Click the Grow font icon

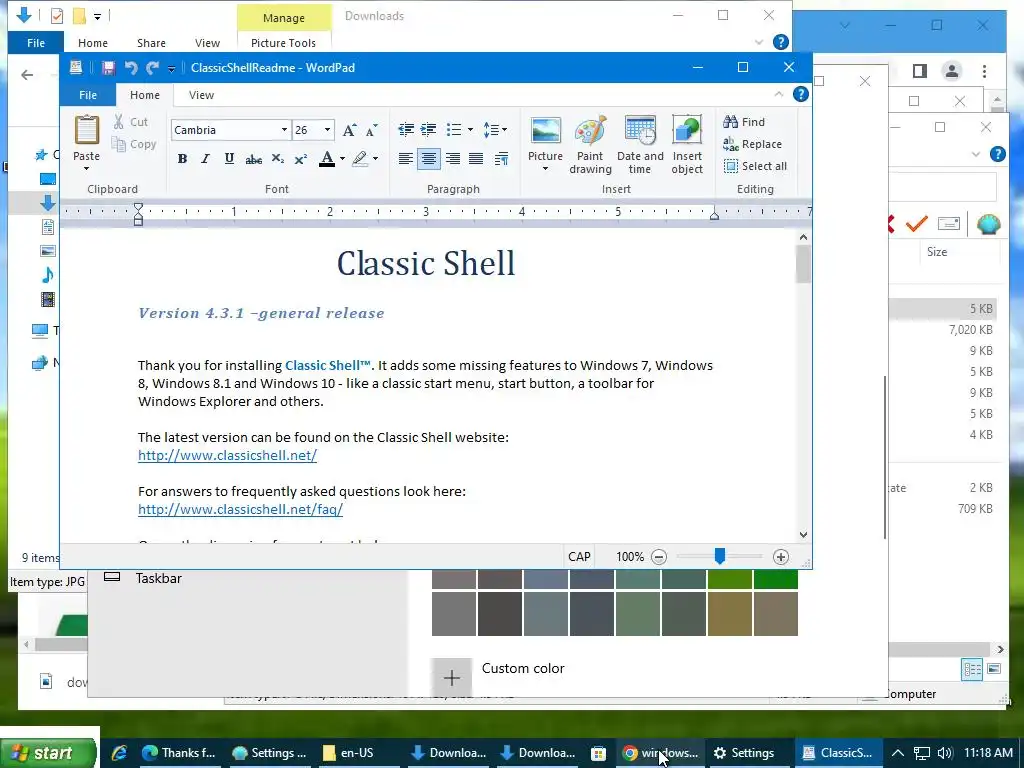click(x=349, y=130)
